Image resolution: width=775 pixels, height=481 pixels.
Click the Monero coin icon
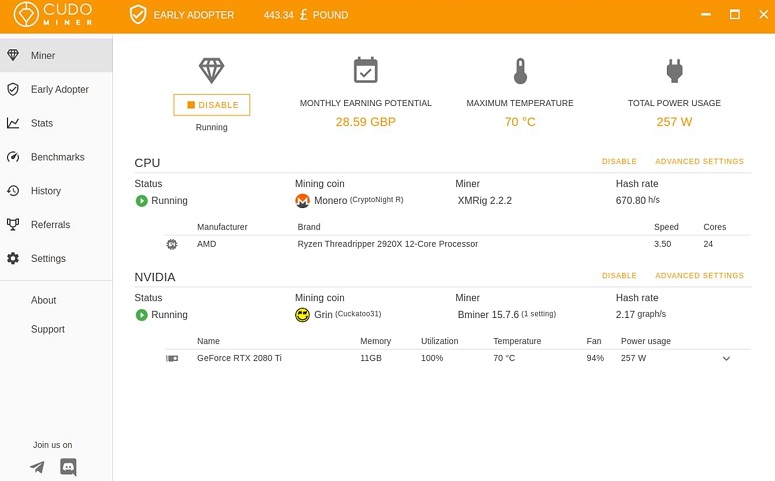point(302,201)
